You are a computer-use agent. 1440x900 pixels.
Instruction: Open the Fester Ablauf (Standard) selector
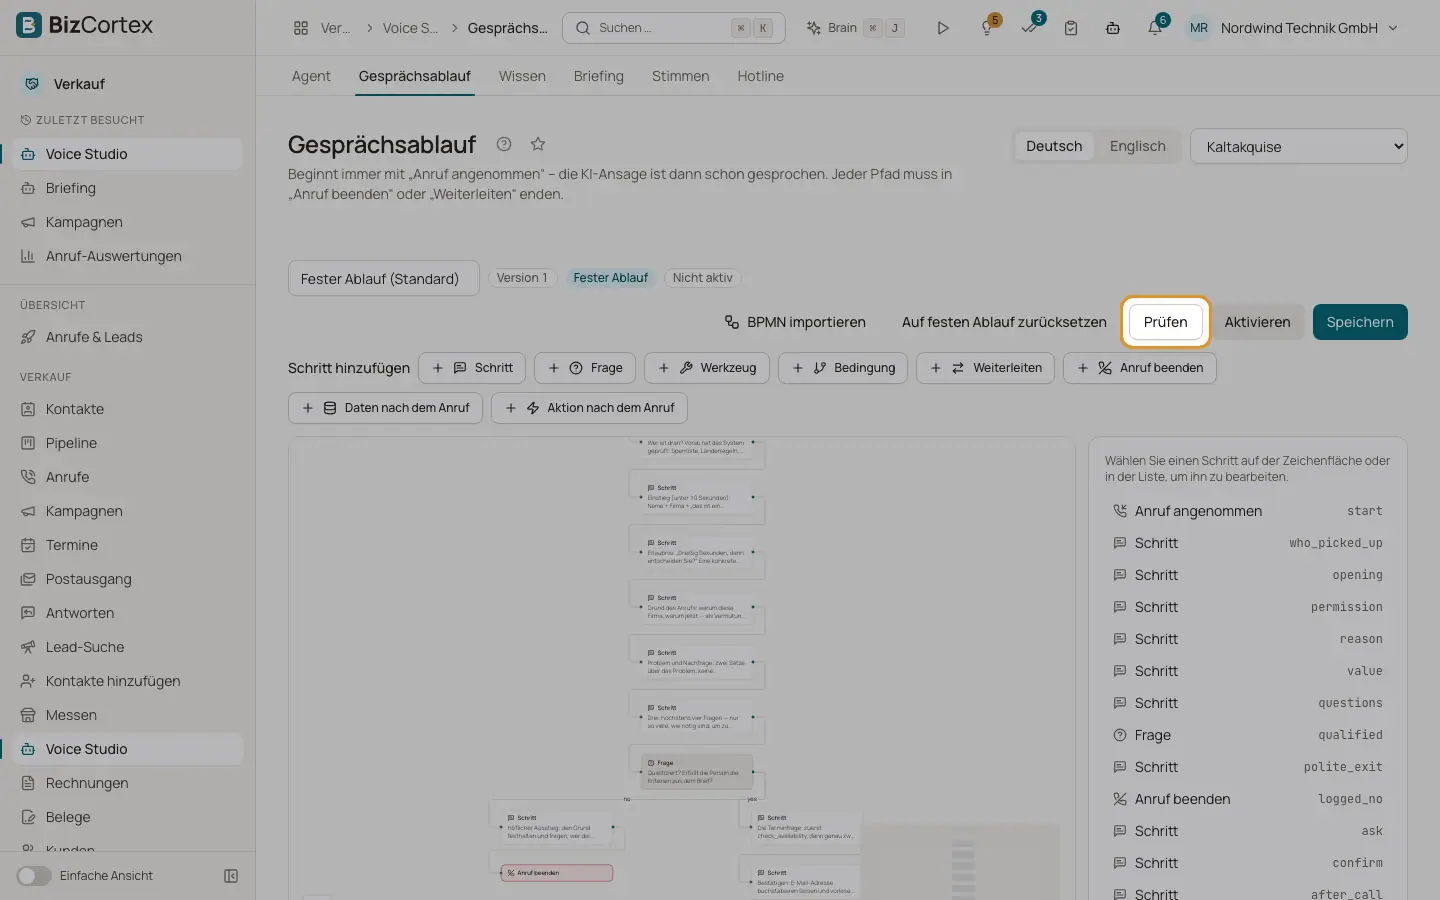(383, 279)
